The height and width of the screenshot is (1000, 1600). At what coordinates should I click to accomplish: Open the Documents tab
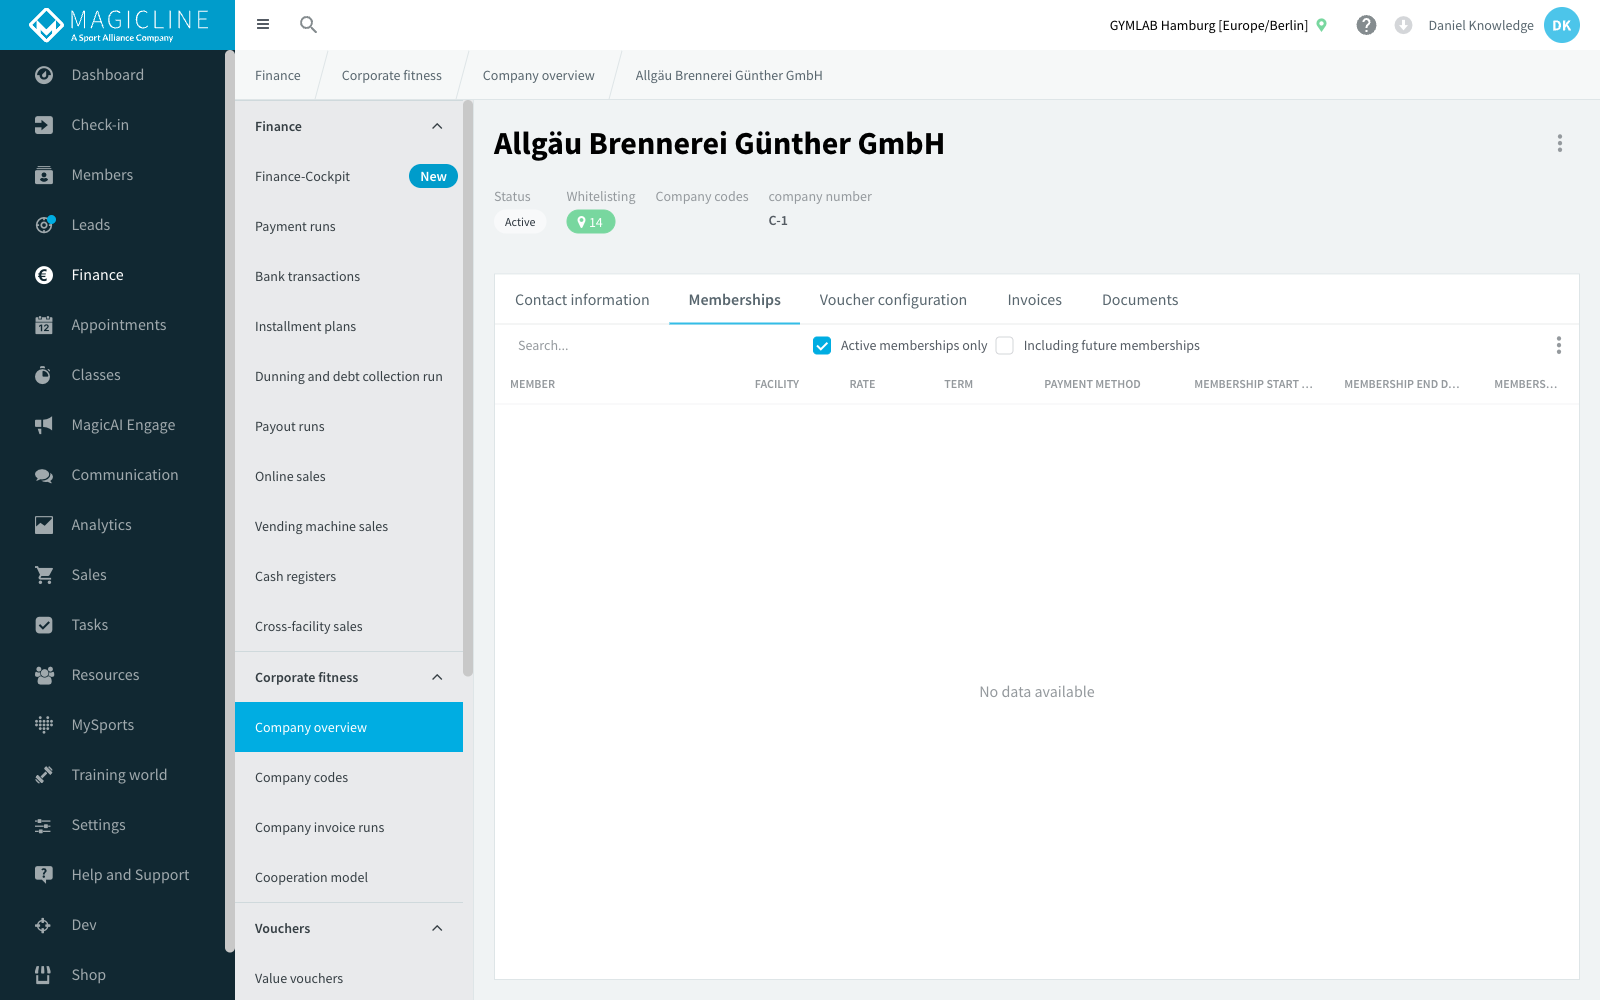tap(1140, 300)
